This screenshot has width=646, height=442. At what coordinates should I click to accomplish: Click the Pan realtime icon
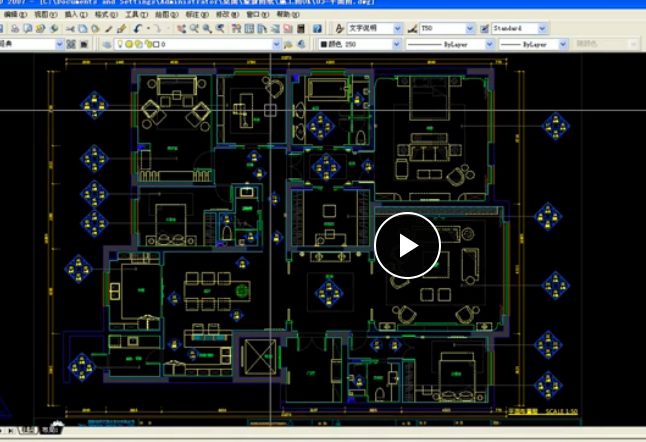(181, 29)
